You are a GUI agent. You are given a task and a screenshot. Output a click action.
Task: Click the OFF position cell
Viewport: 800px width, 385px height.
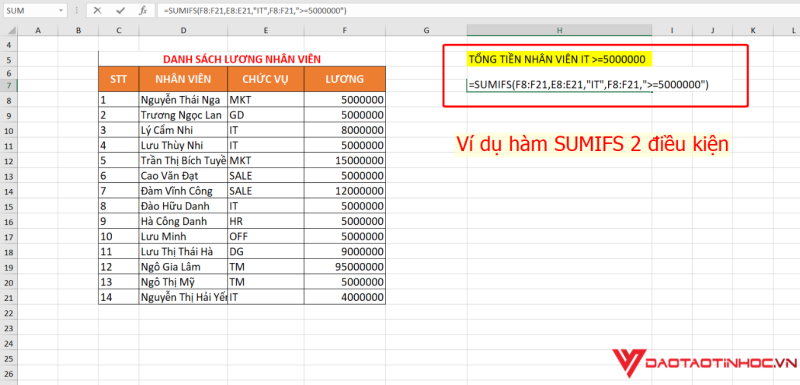(x=266, y=237)
